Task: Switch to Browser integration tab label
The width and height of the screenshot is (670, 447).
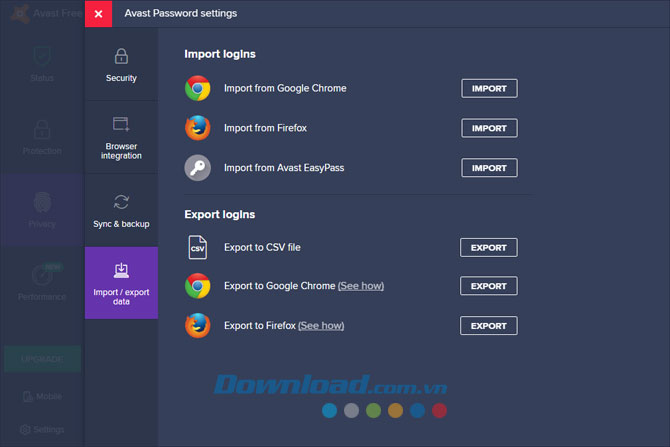Action: 121,151
